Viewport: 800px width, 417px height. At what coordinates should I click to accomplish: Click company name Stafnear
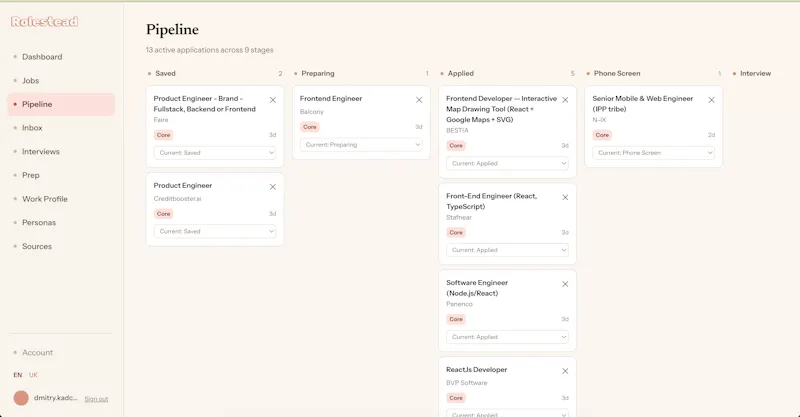459,217
